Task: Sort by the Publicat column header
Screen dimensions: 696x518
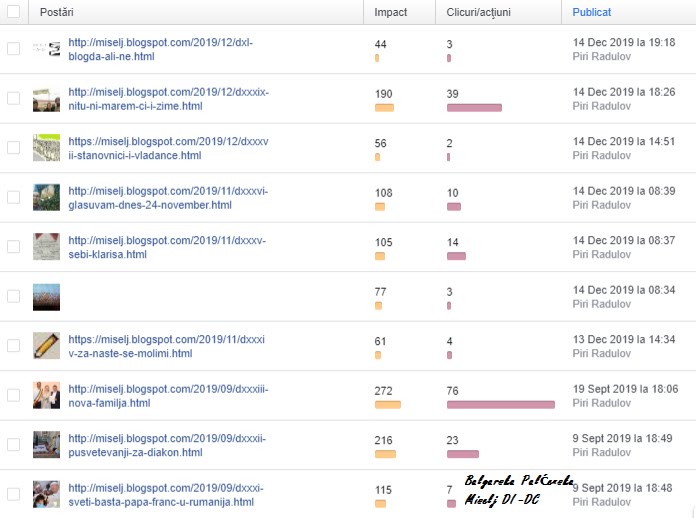Action: [x=592, y=12]
